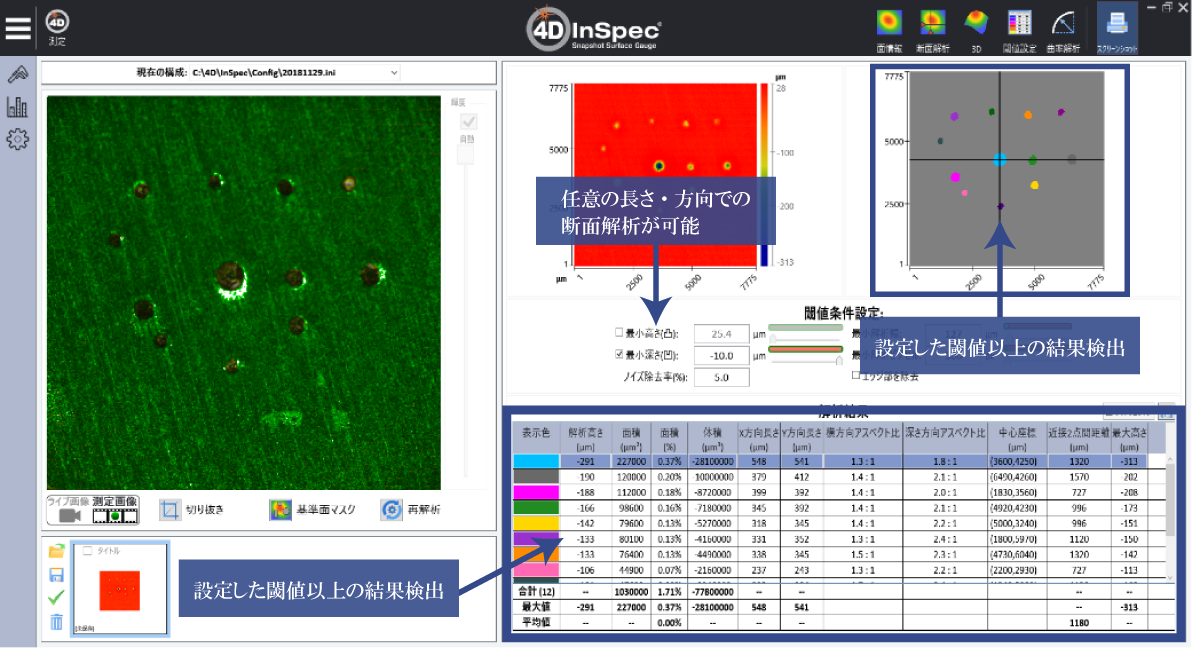Open 閾値設定 threshold settings

[x=1019, y=28]
